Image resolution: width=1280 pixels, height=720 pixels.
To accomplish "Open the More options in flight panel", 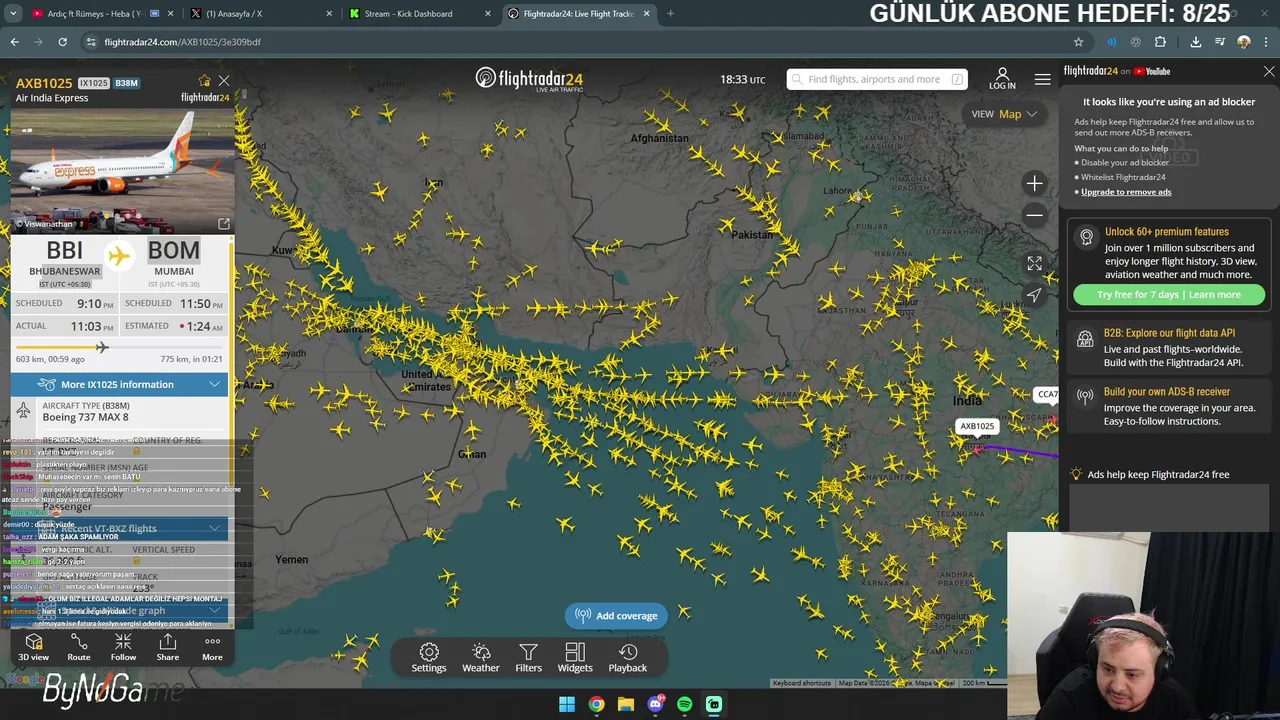I will click(212, 647).
